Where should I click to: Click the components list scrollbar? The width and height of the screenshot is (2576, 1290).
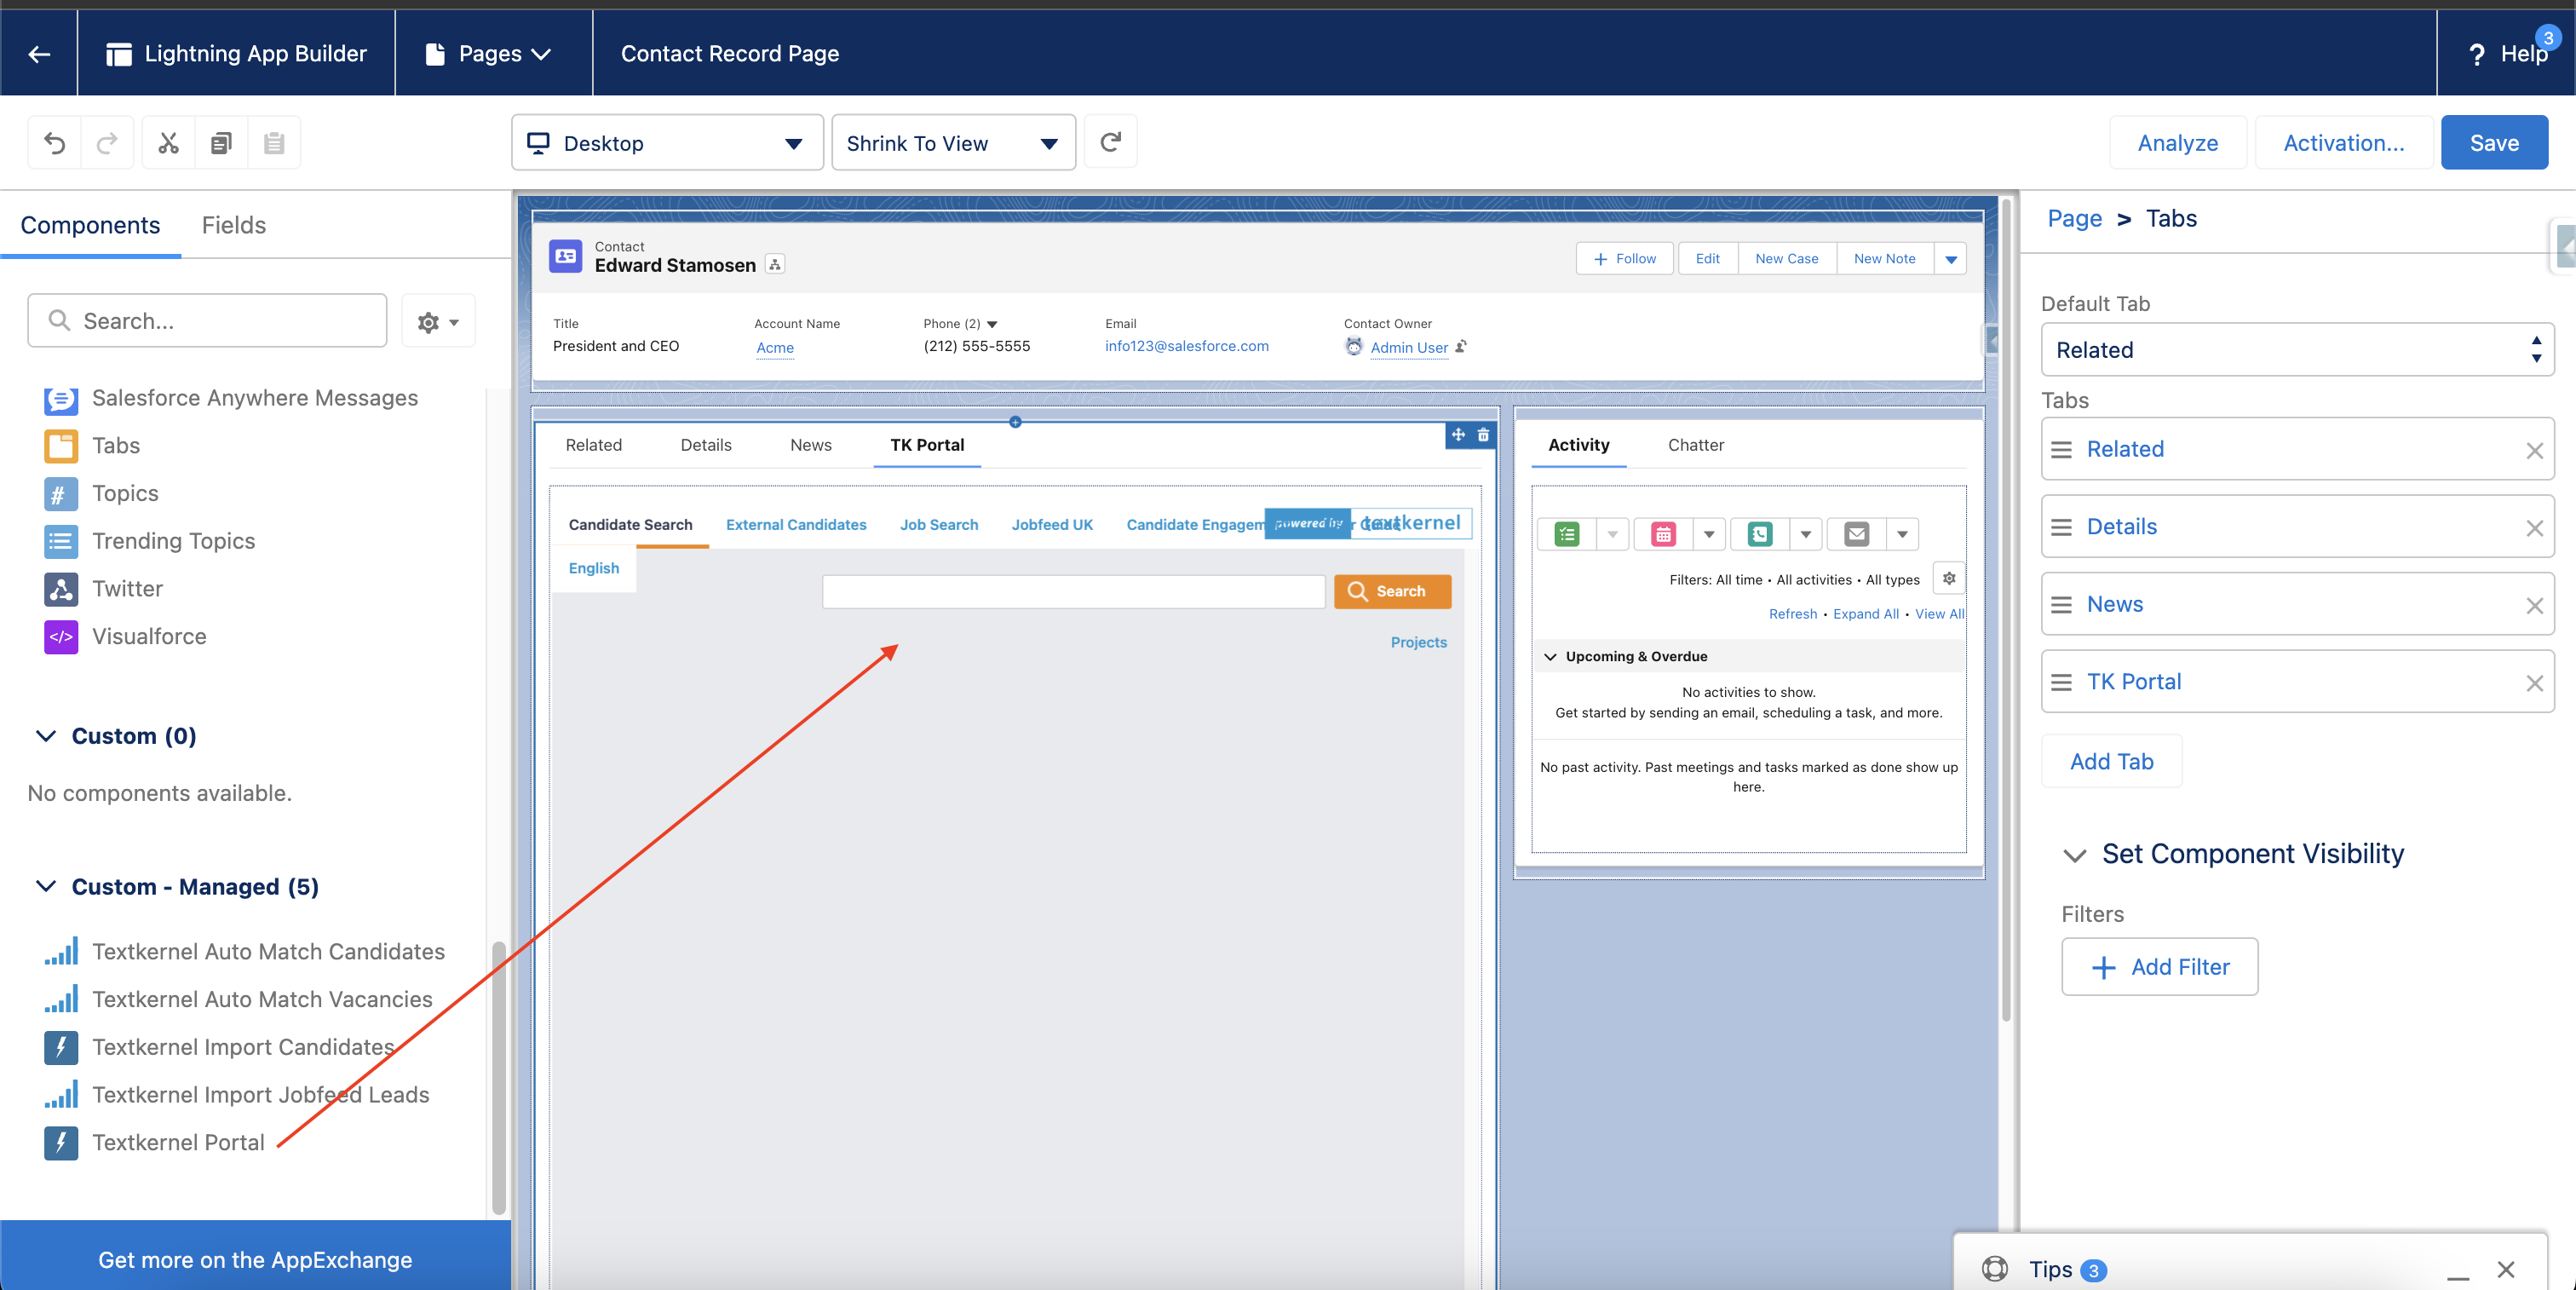tap(498, 1078)
